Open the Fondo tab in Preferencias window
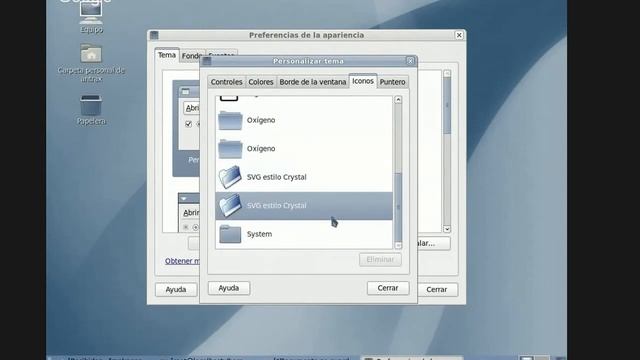The height and width of the screenshot is (360, 640). point(190,56)
